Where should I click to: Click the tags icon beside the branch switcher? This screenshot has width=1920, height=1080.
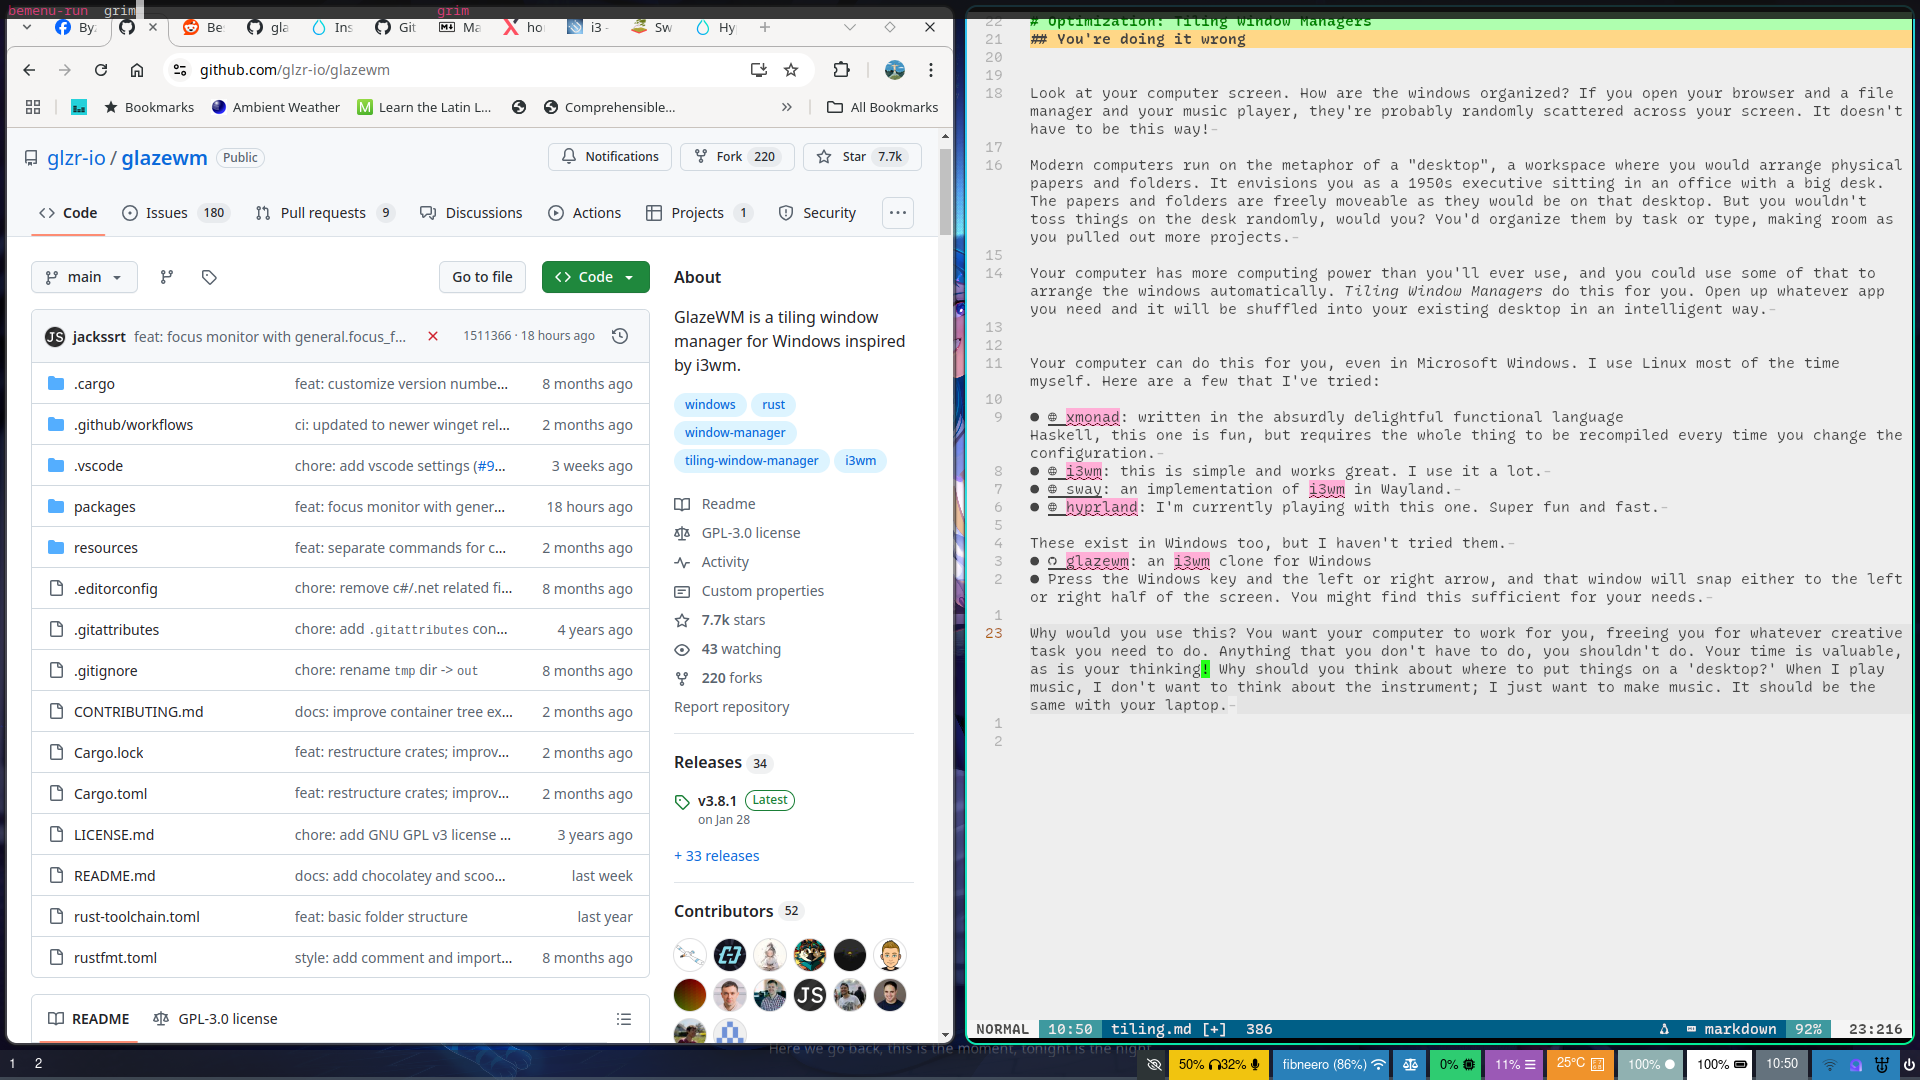point(209,277)
